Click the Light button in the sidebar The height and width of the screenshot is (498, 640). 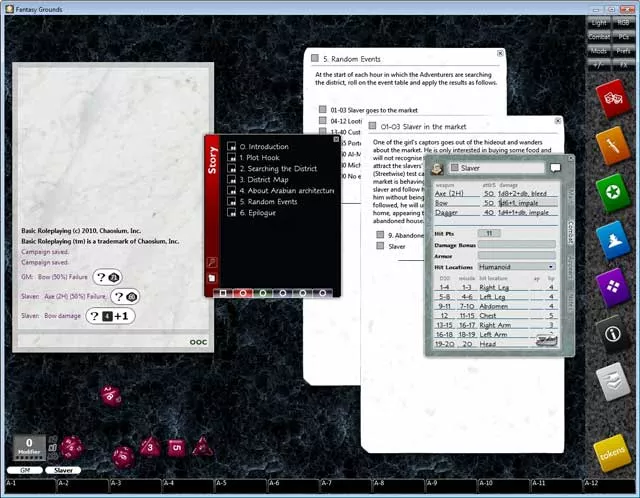click(599, 23)
